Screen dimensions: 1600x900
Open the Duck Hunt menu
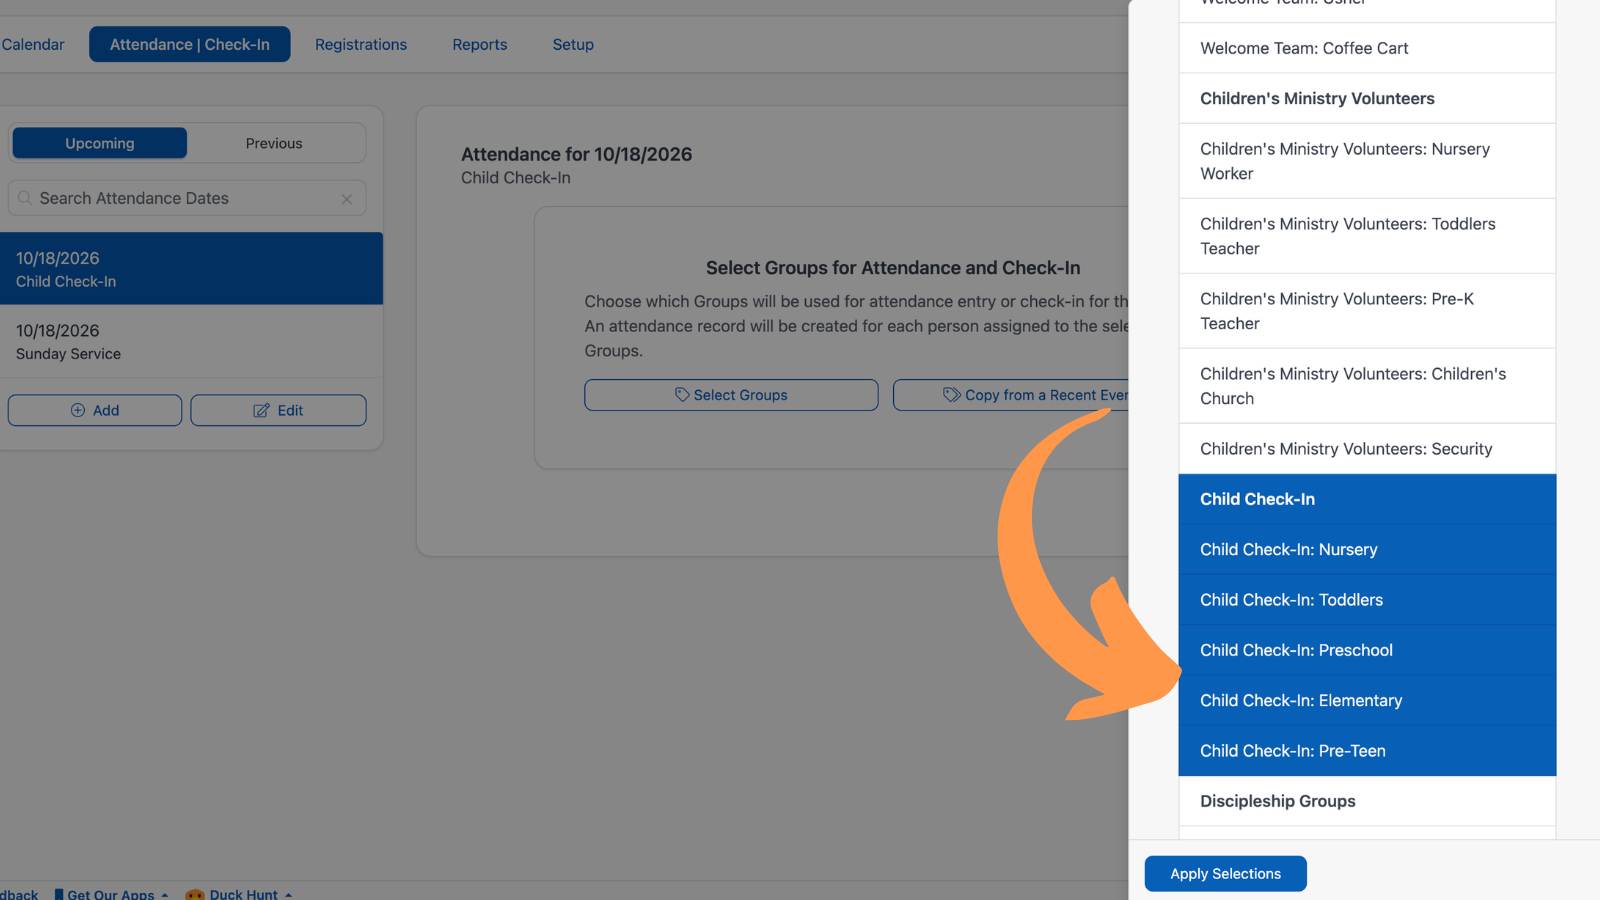point(239,894)
